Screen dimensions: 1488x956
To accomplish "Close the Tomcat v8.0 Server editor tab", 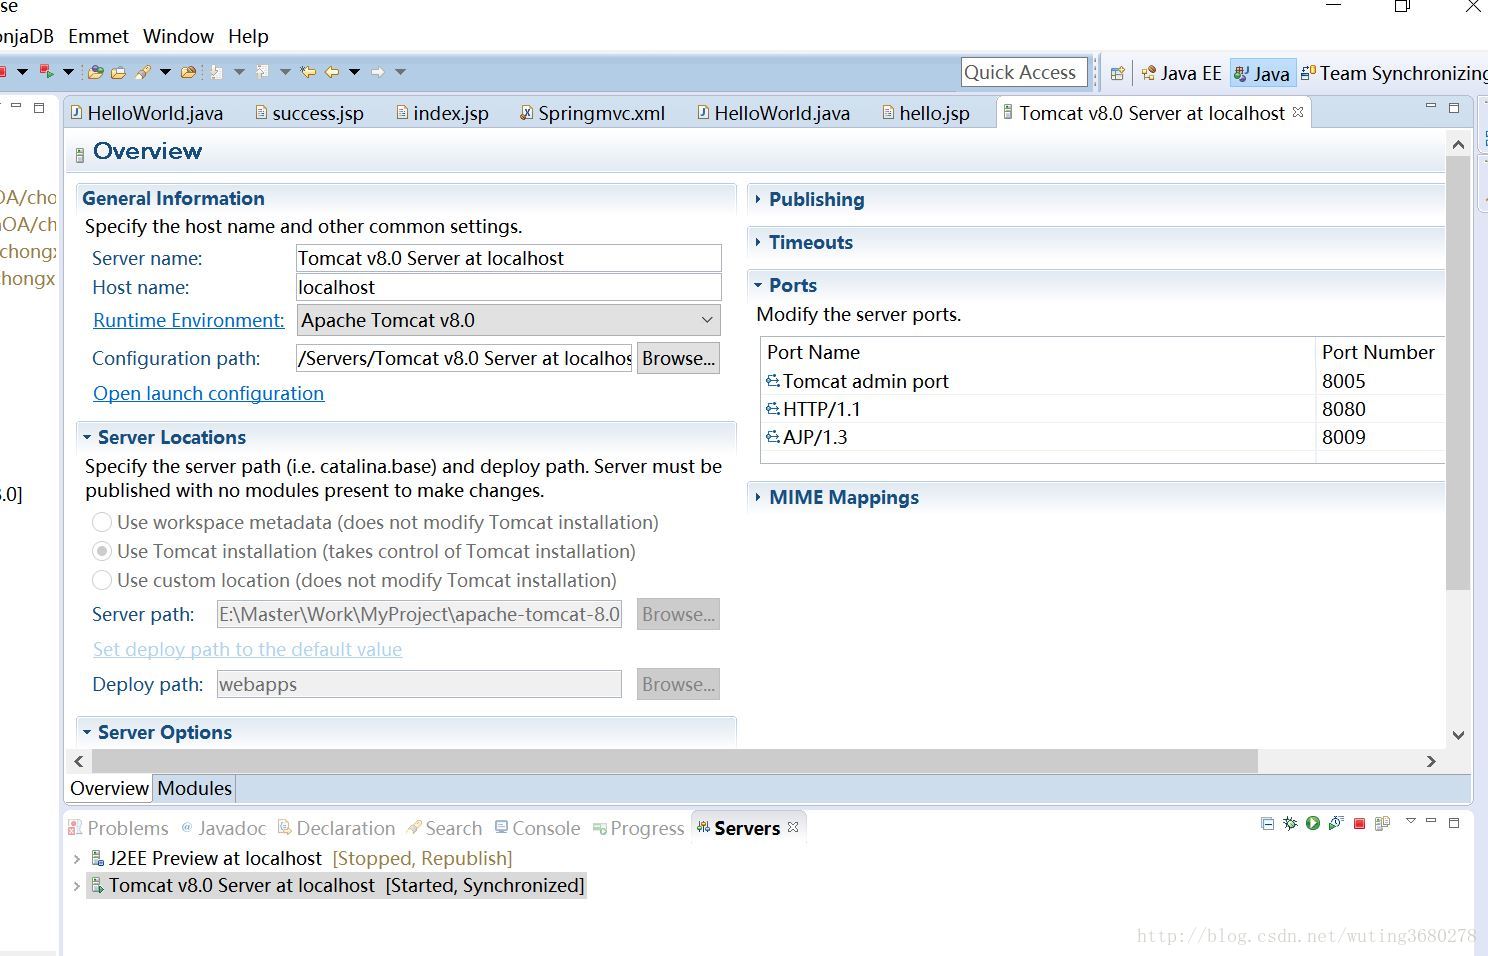I will click(1298, 112).
